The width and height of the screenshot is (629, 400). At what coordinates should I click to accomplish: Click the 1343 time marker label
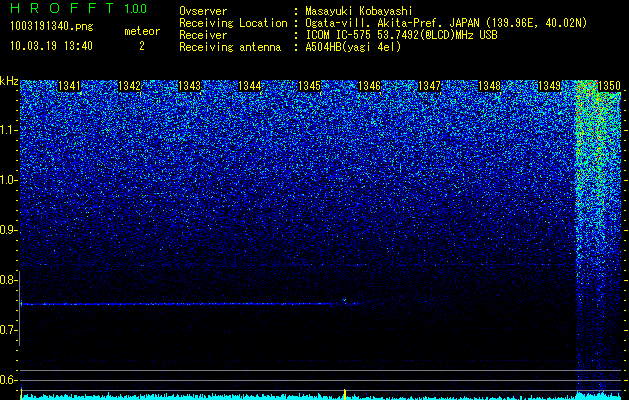click(x=189, y=86)
